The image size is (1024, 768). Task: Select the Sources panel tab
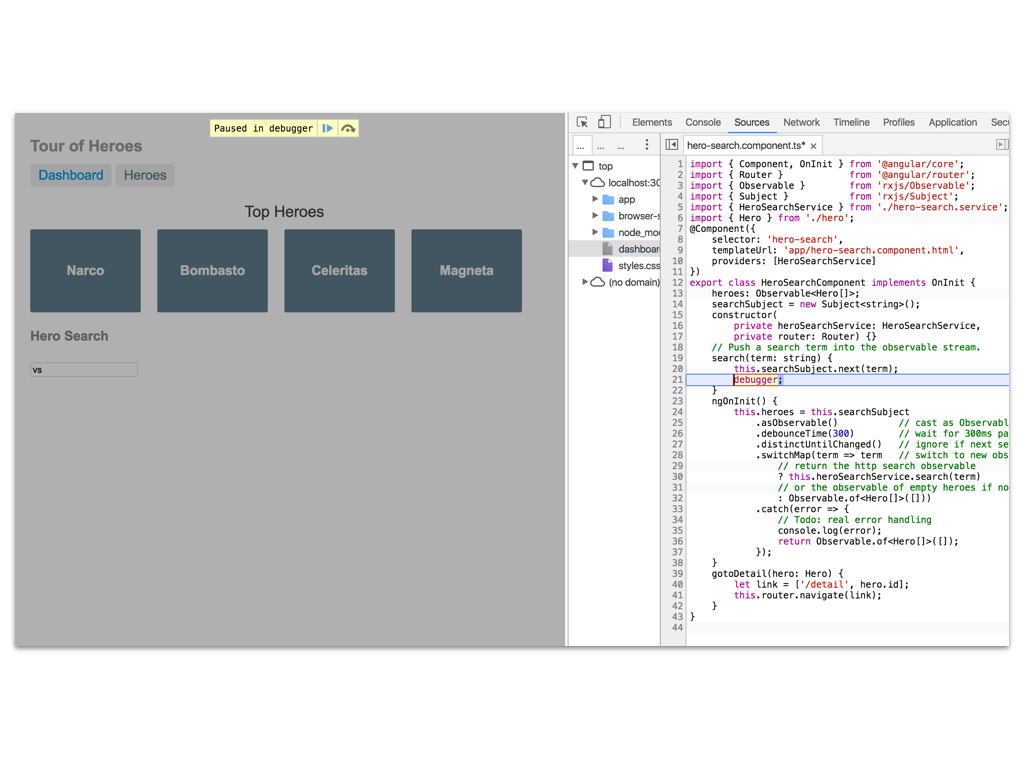pyautogui.click(x=752, y=122)
